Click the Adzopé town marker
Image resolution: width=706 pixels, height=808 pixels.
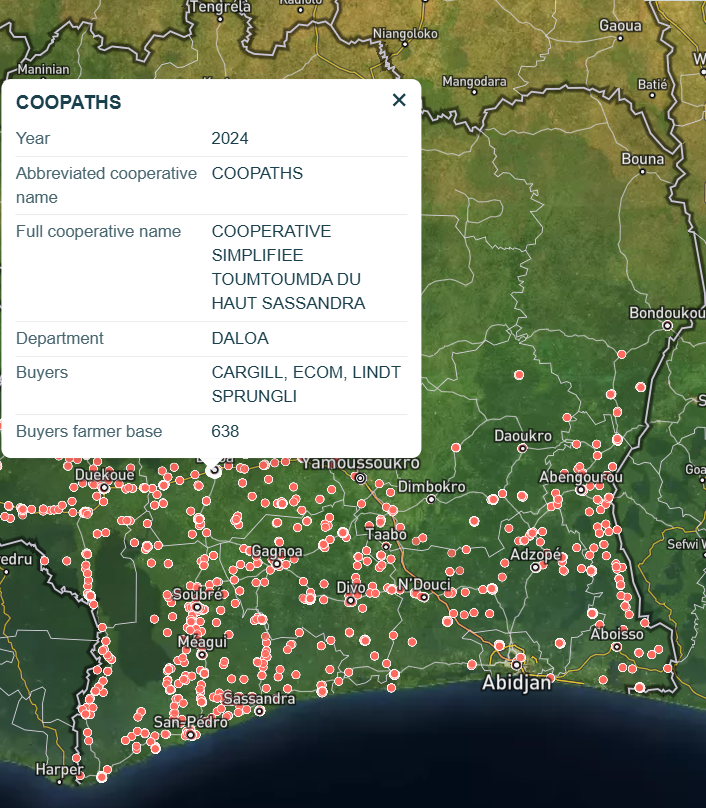(535, 567)
